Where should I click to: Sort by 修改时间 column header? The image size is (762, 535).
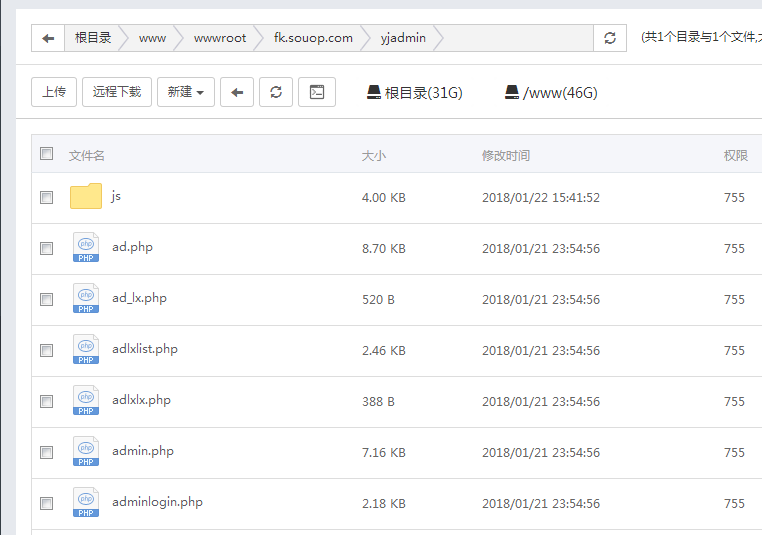point(506,155)
